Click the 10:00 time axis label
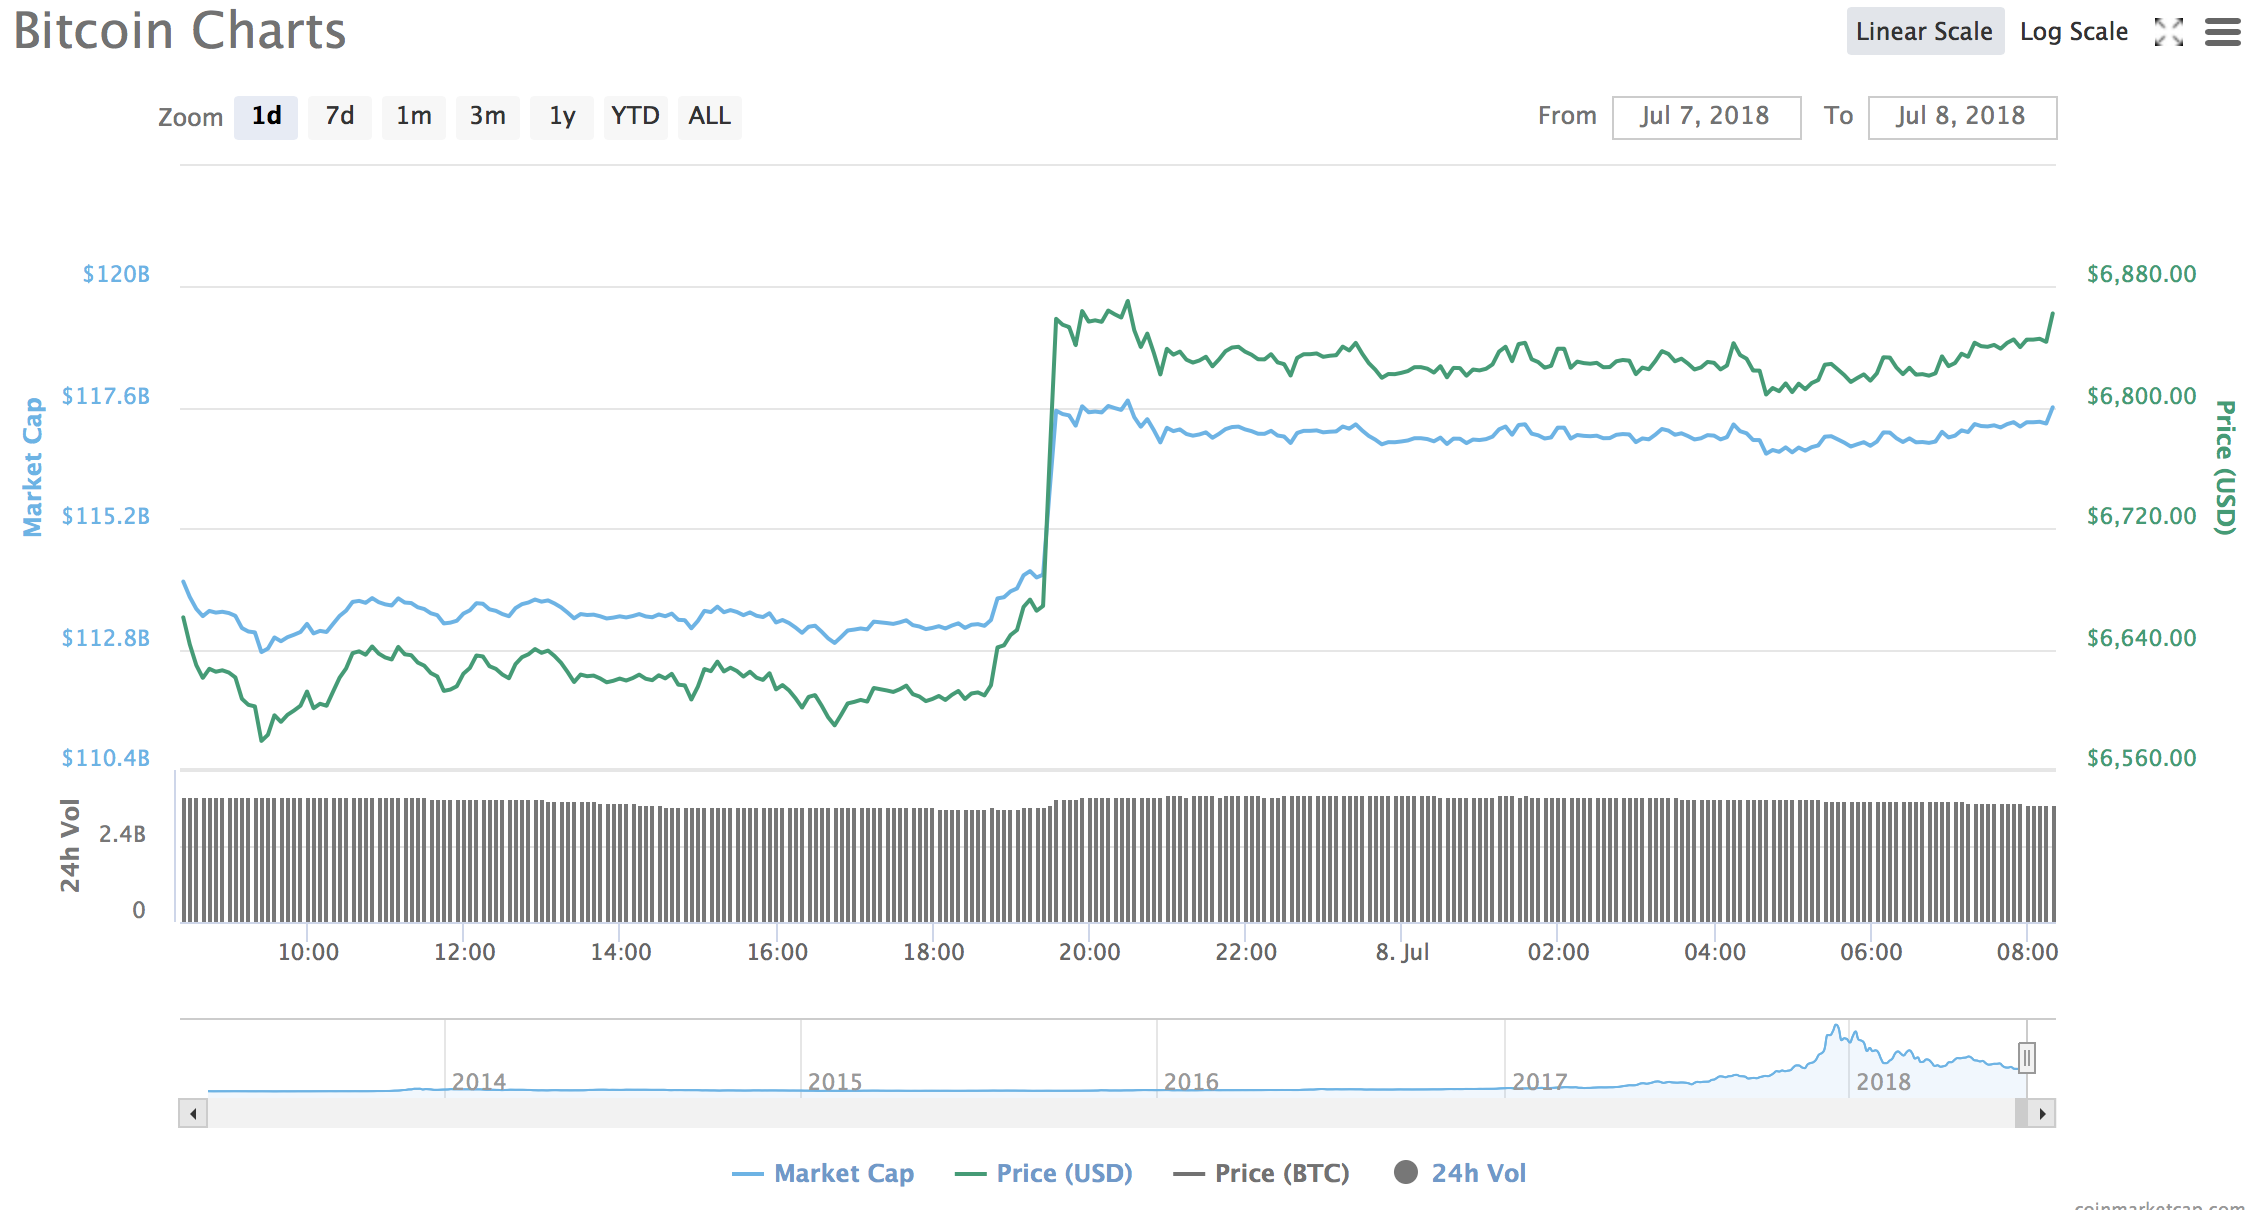 click(x=308, y=952)
